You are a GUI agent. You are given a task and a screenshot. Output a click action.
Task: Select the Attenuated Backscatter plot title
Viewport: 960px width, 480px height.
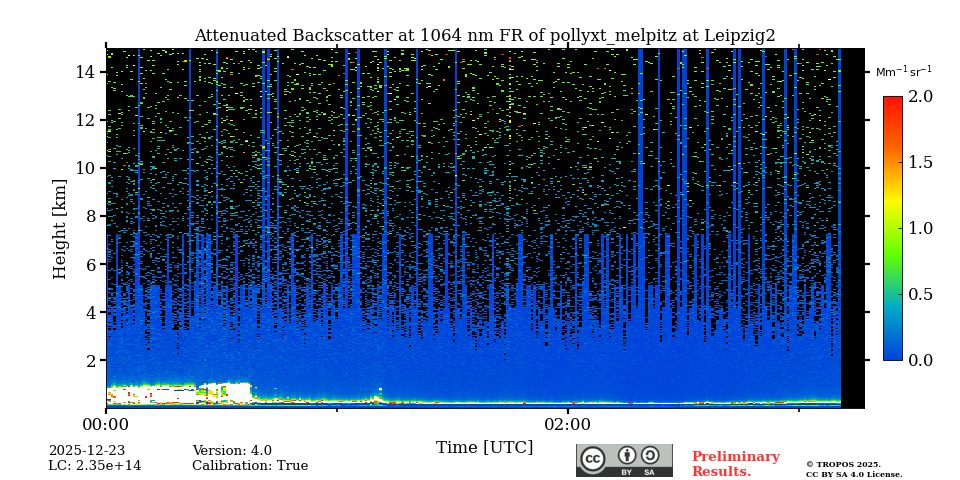(484, 36)
